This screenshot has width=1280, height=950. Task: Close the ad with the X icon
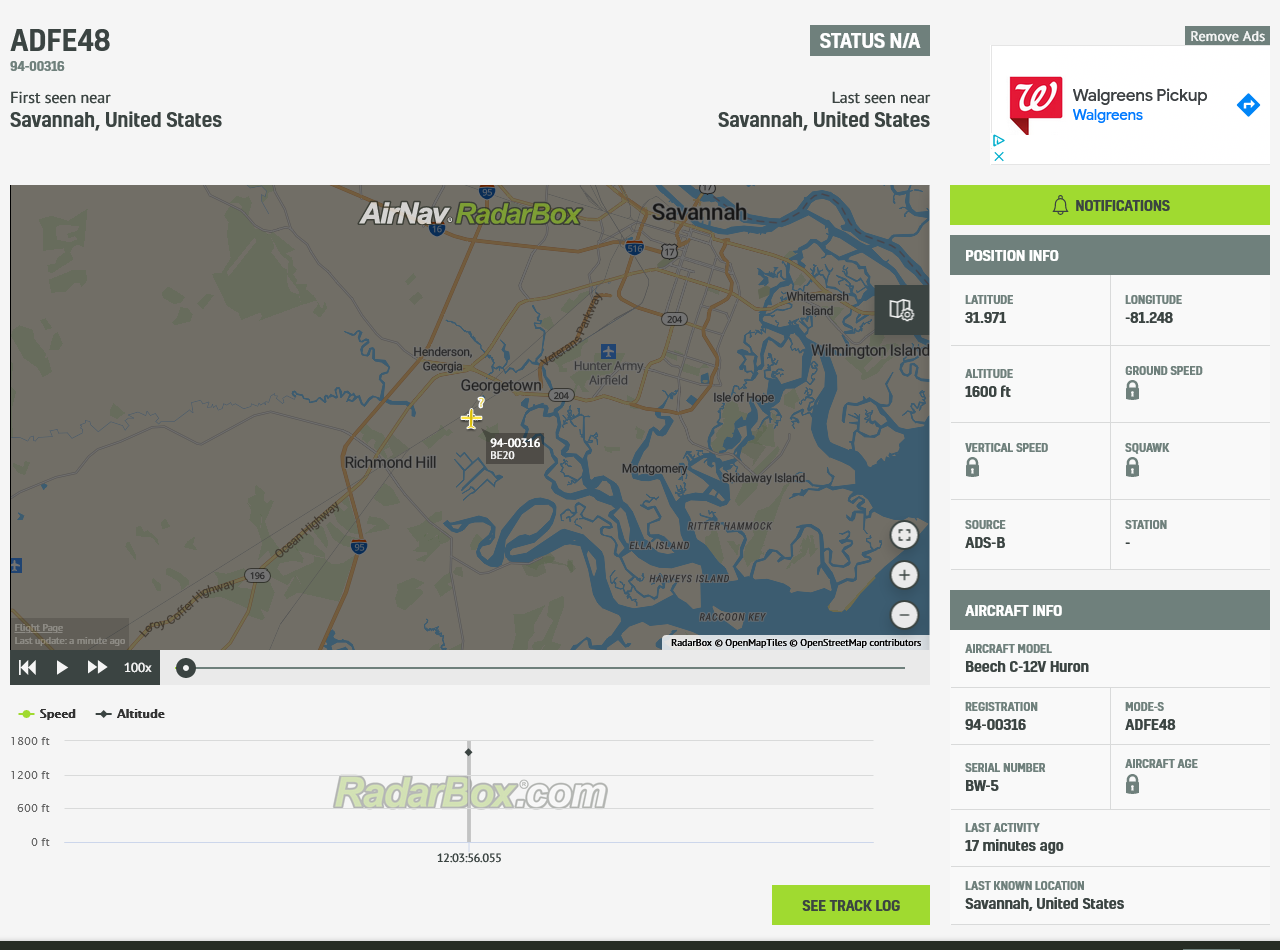tap(998, 156)
